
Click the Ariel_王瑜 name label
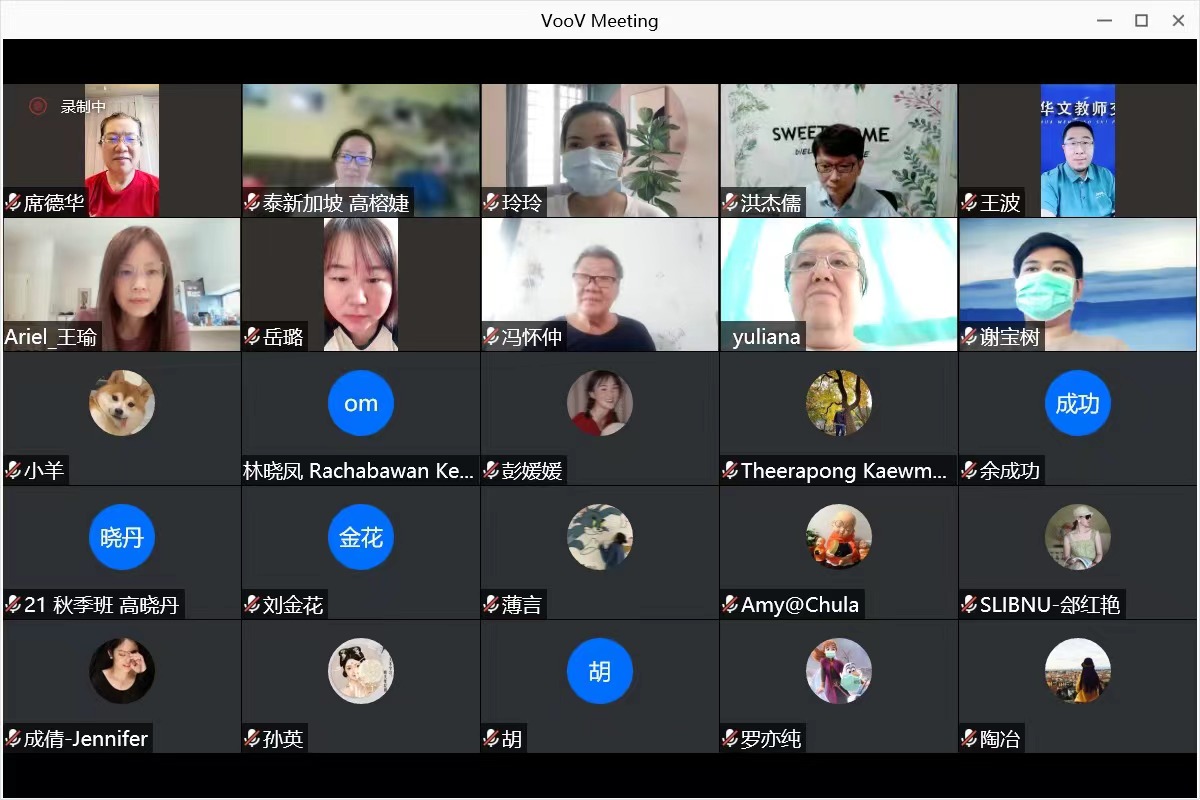click(51, 337)
